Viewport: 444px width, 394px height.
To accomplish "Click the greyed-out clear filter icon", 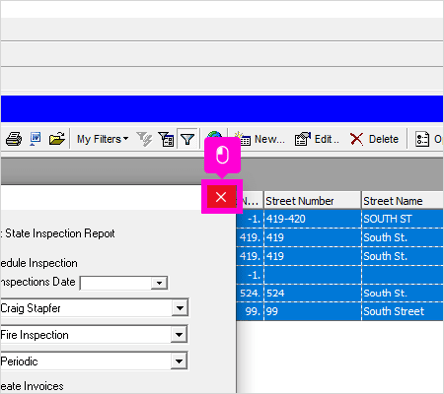I will click(144, 139).
